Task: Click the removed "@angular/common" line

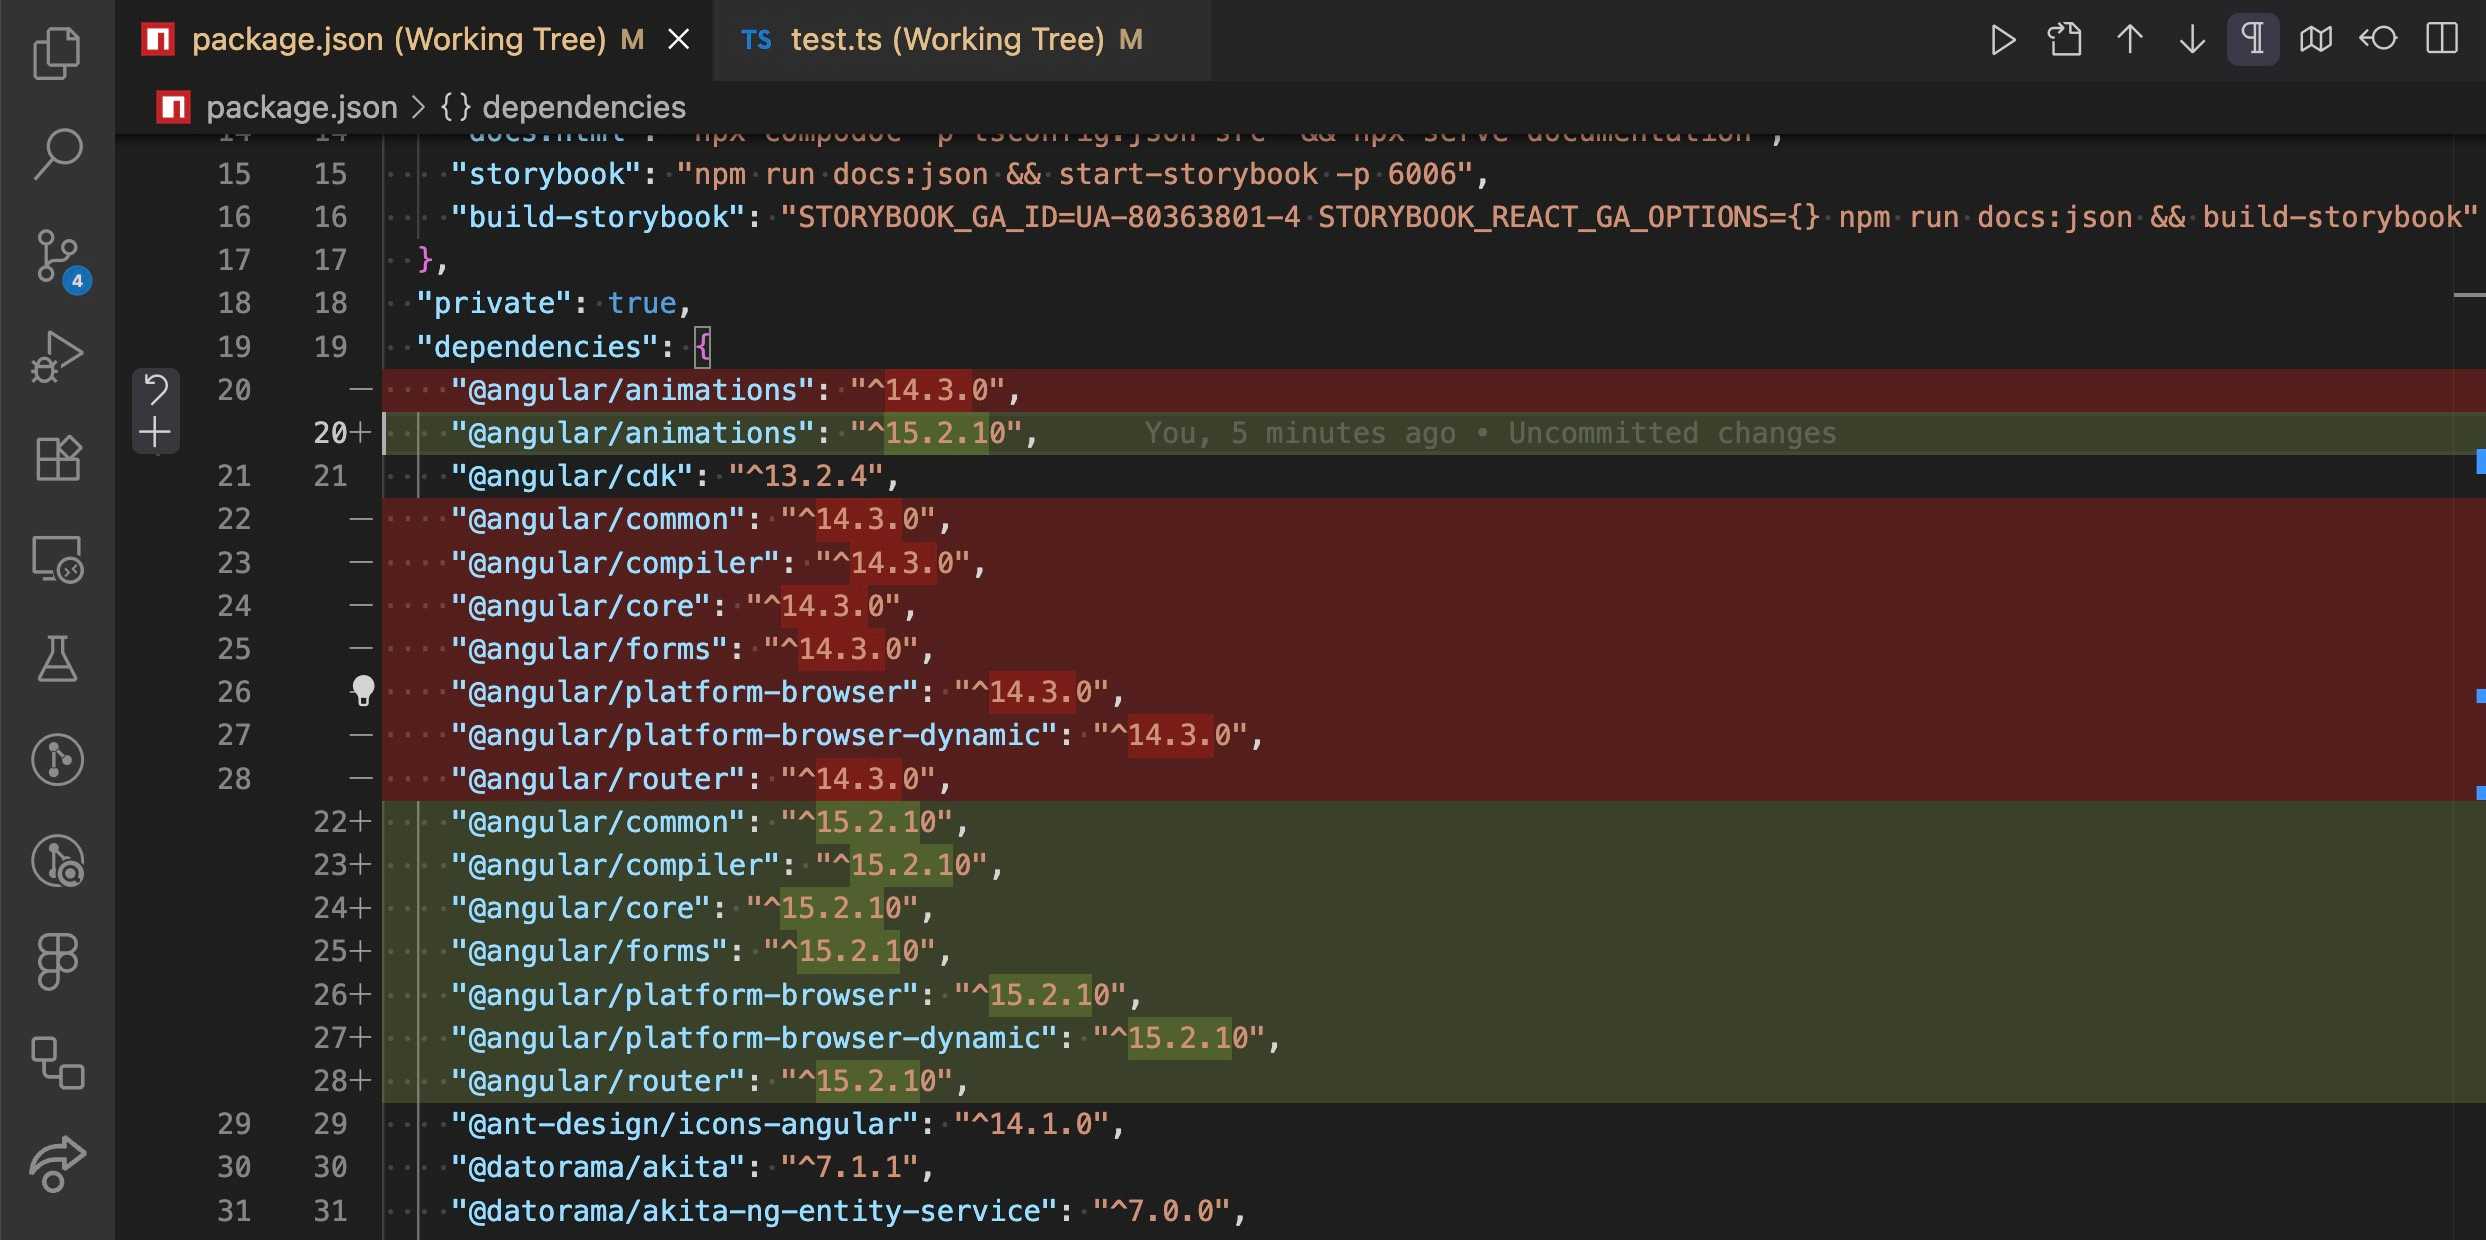Action: click(1433, 519)
